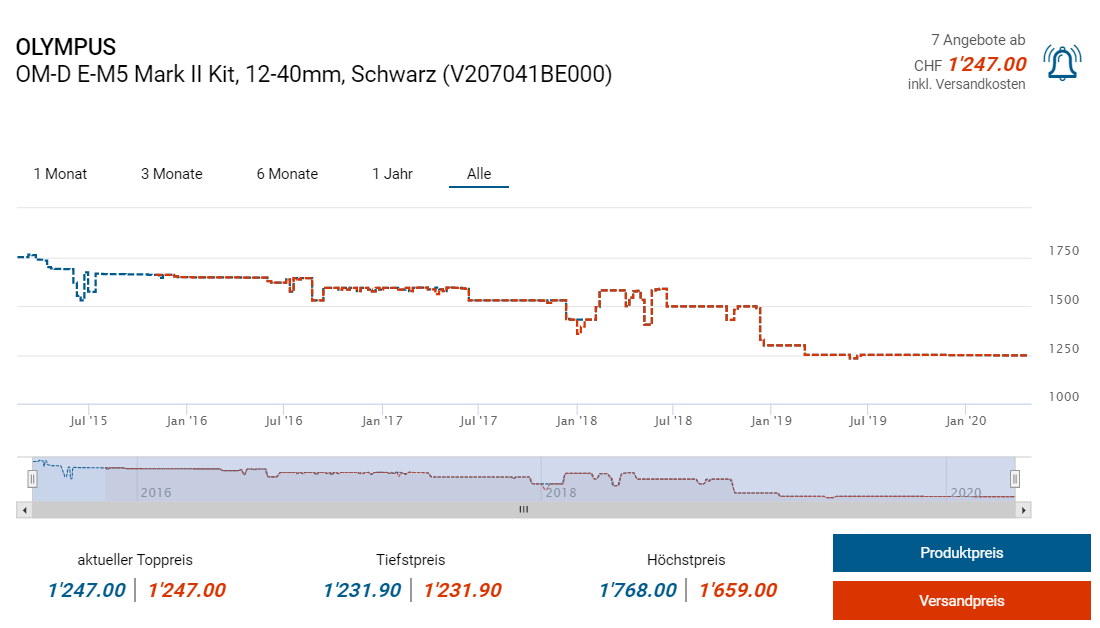
Task: Click the price alert bell icon
Action: click(x=1061, y=63)
